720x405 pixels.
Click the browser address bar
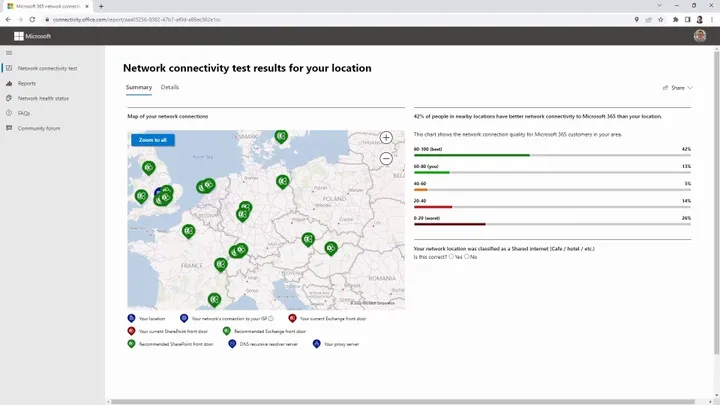coord(340,19)
